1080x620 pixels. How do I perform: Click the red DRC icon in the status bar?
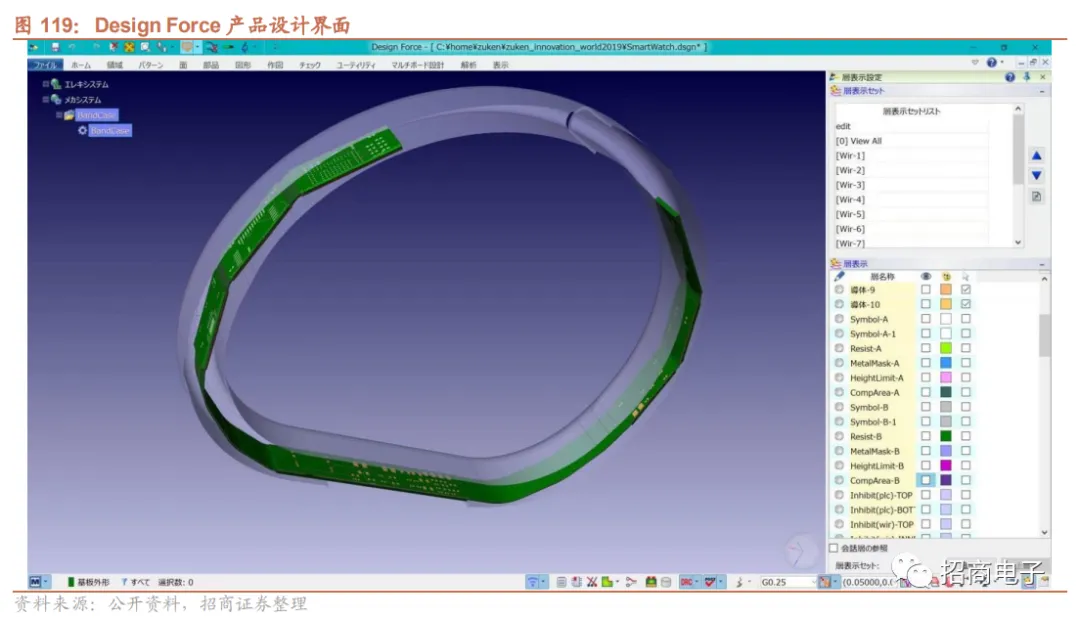tap(686, 582)
